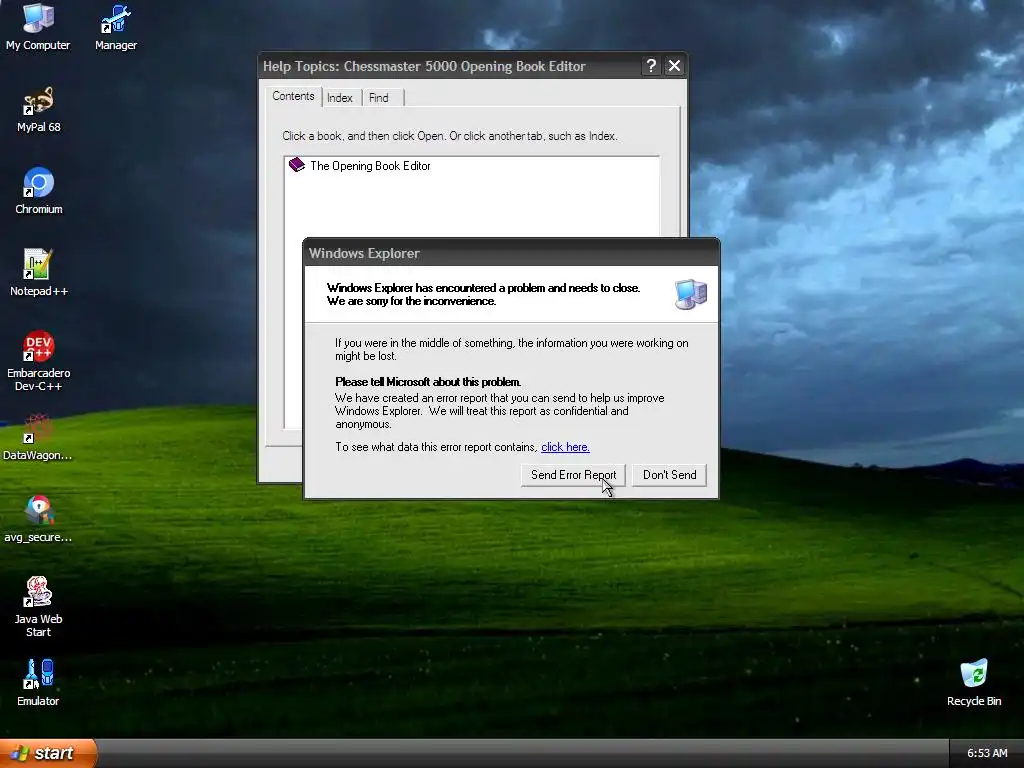This screenshot has width=1024, height=768.
Task: Select the Recycle Bin icon
Action: tap(974, 683)
